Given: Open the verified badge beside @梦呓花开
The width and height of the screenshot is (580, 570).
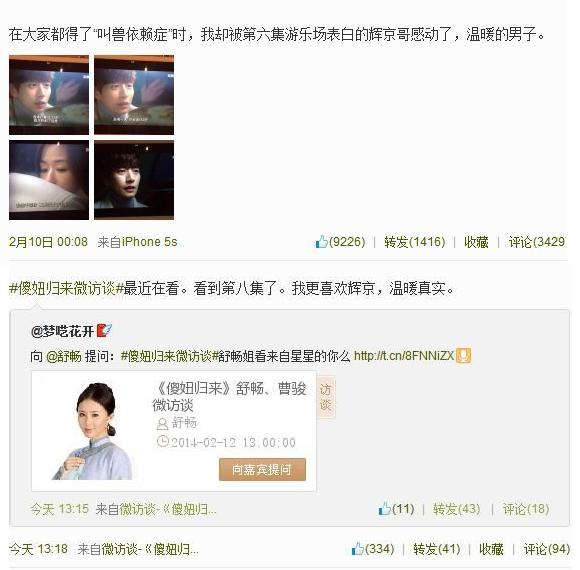Looking at the screenshot, I should pos(104,330).
